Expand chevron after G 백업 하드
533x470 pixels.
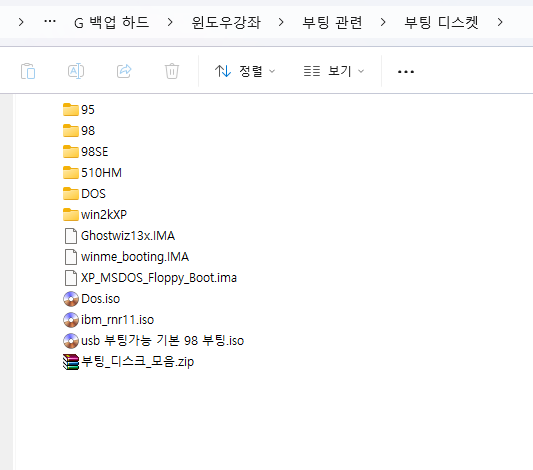pyautogui.click(x=170, y=22)
